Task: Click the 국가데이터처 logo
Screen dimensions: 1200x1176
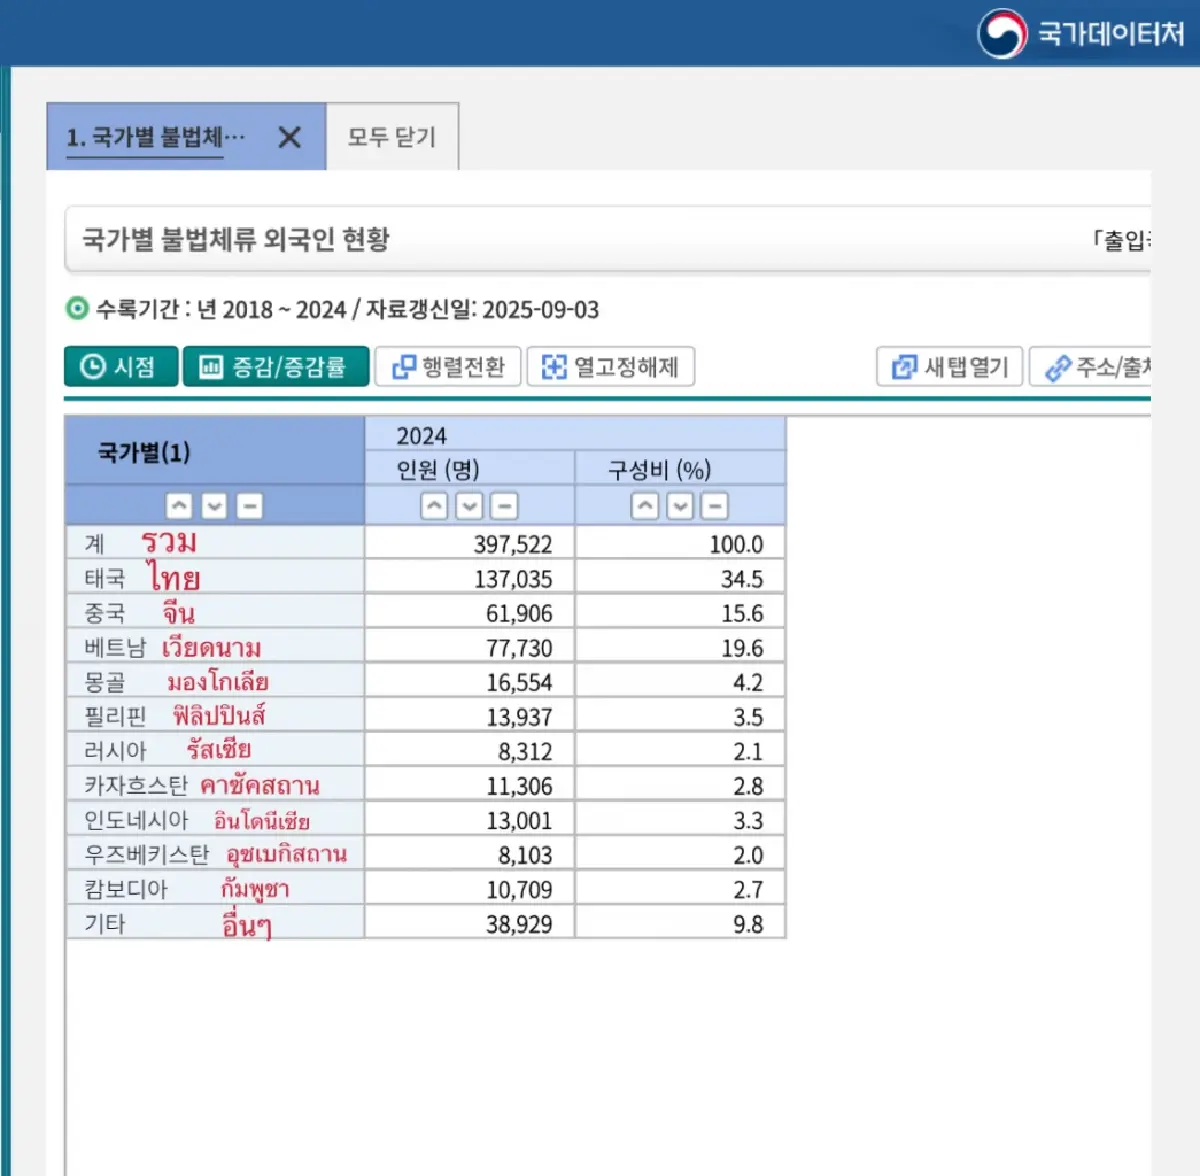Action: (1082, 33)
